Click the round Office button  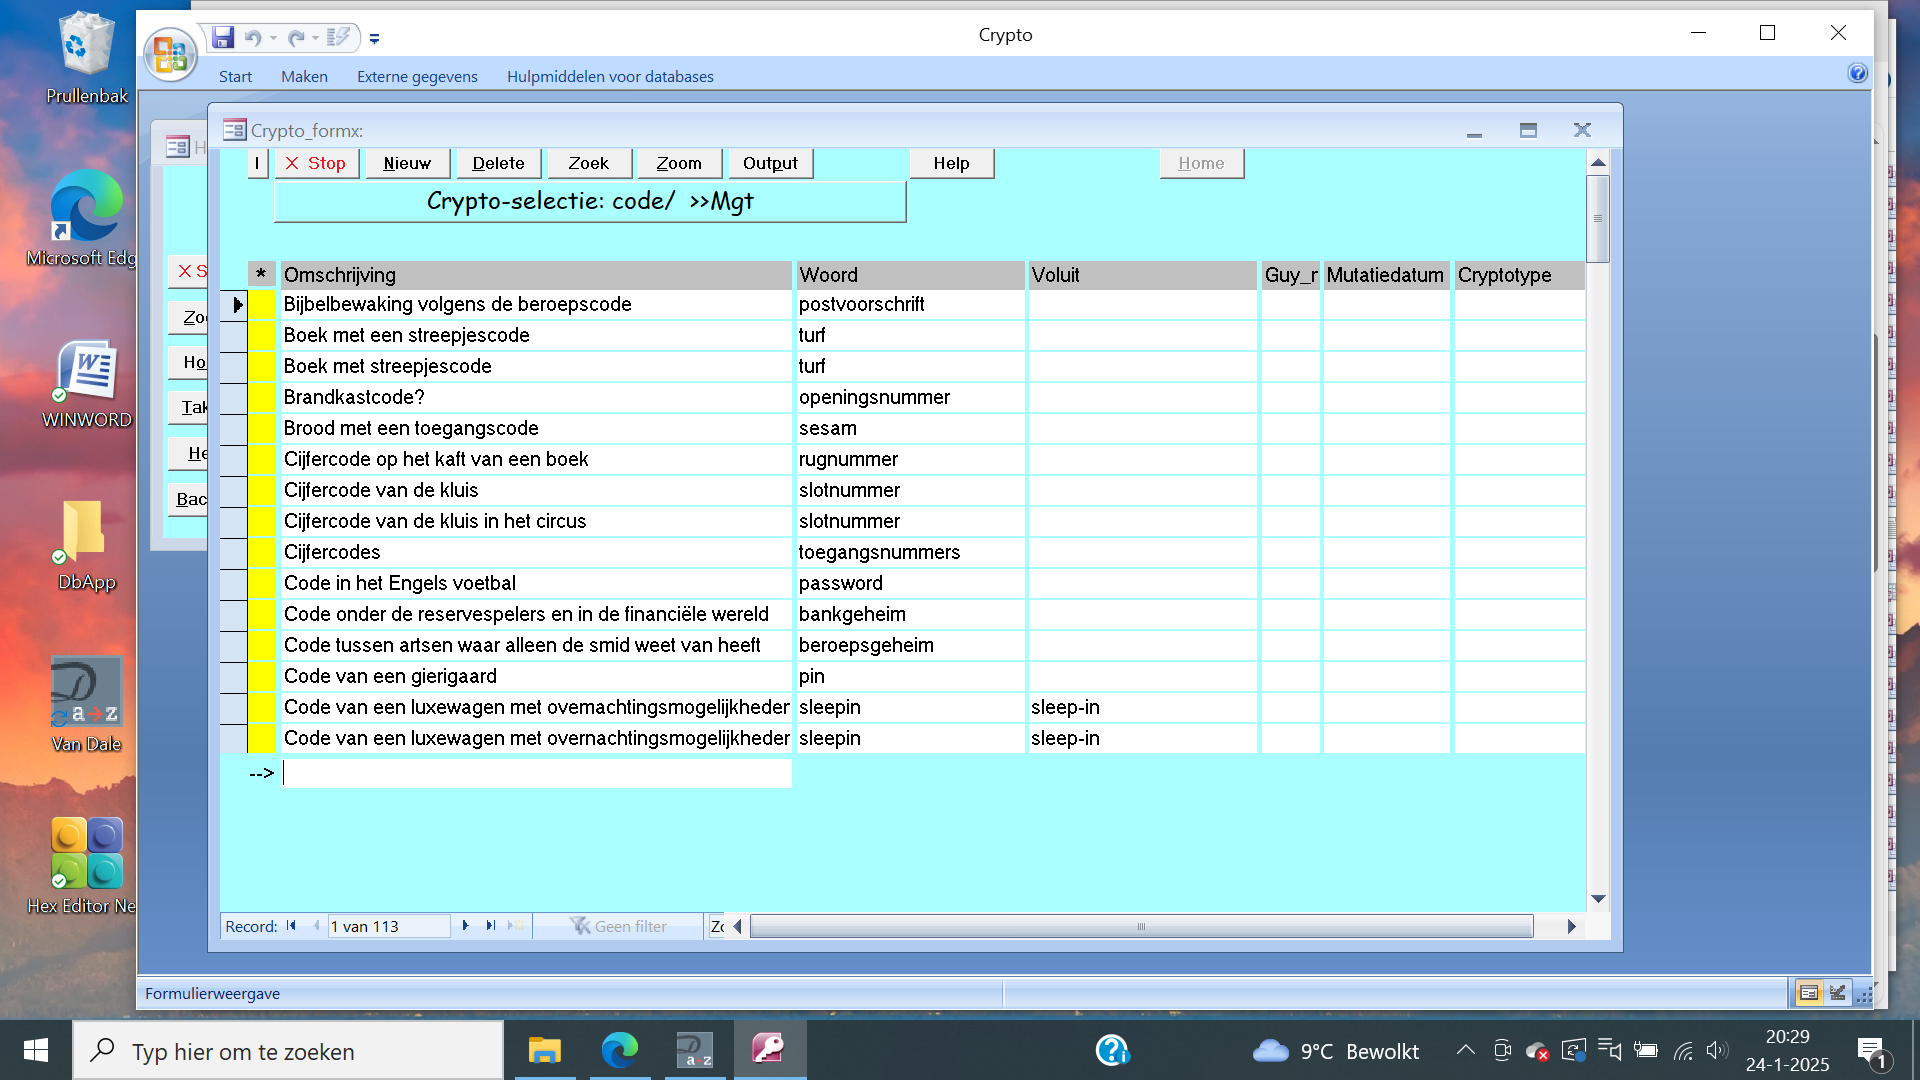170,53
